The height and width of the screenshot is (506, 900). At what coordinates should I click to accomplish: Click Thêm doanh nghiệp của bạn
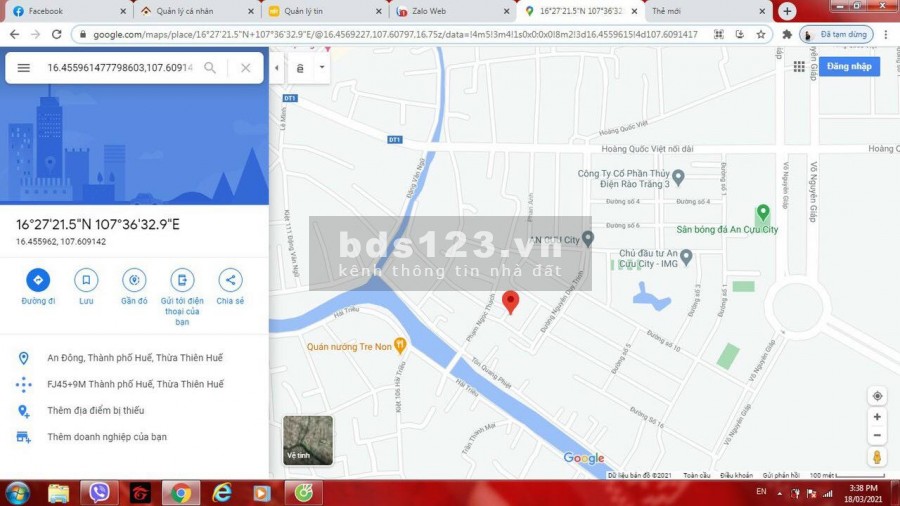[134, 437]
